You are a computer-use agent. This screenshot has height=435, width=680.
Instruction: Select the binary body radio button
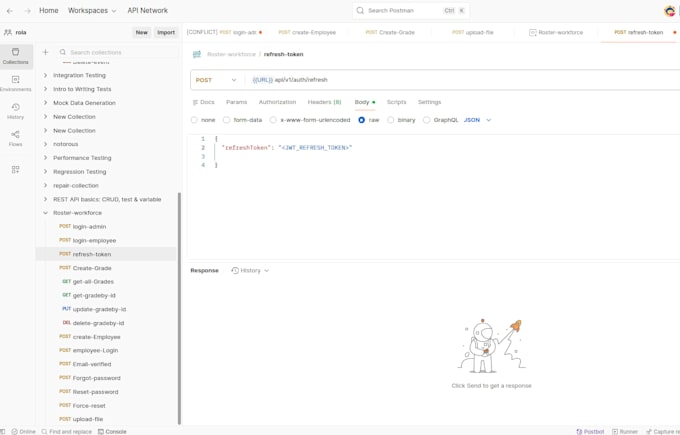click(x=391, y=120)
